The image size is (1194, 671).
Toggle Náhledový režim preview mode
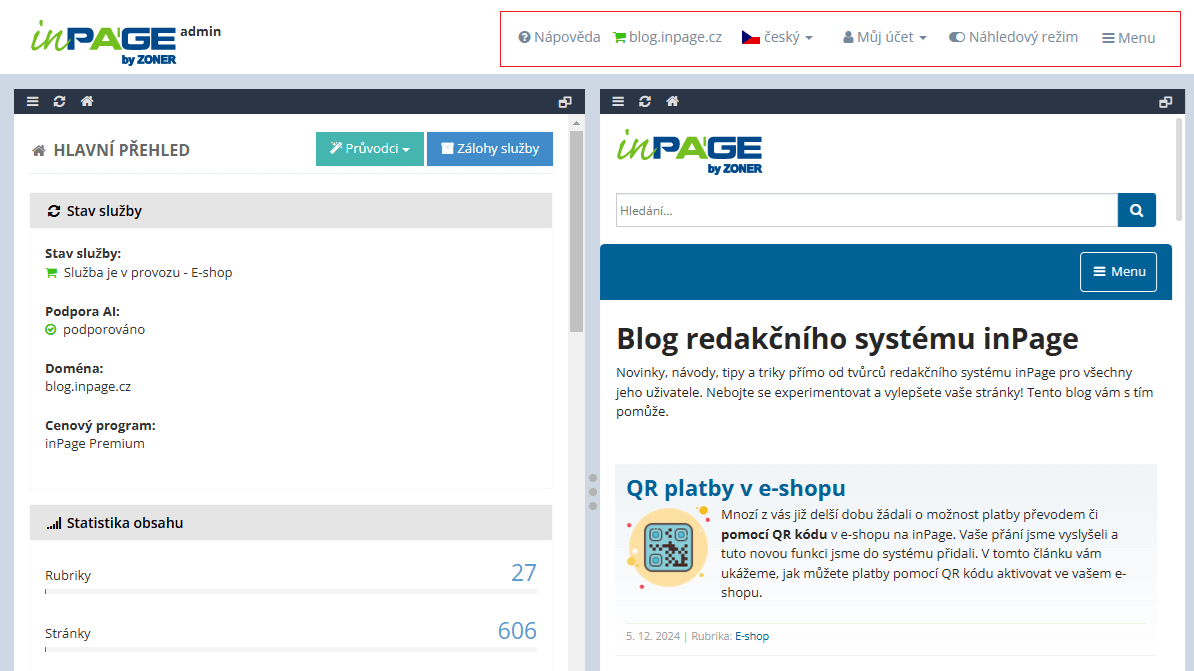coord(1014,37)
